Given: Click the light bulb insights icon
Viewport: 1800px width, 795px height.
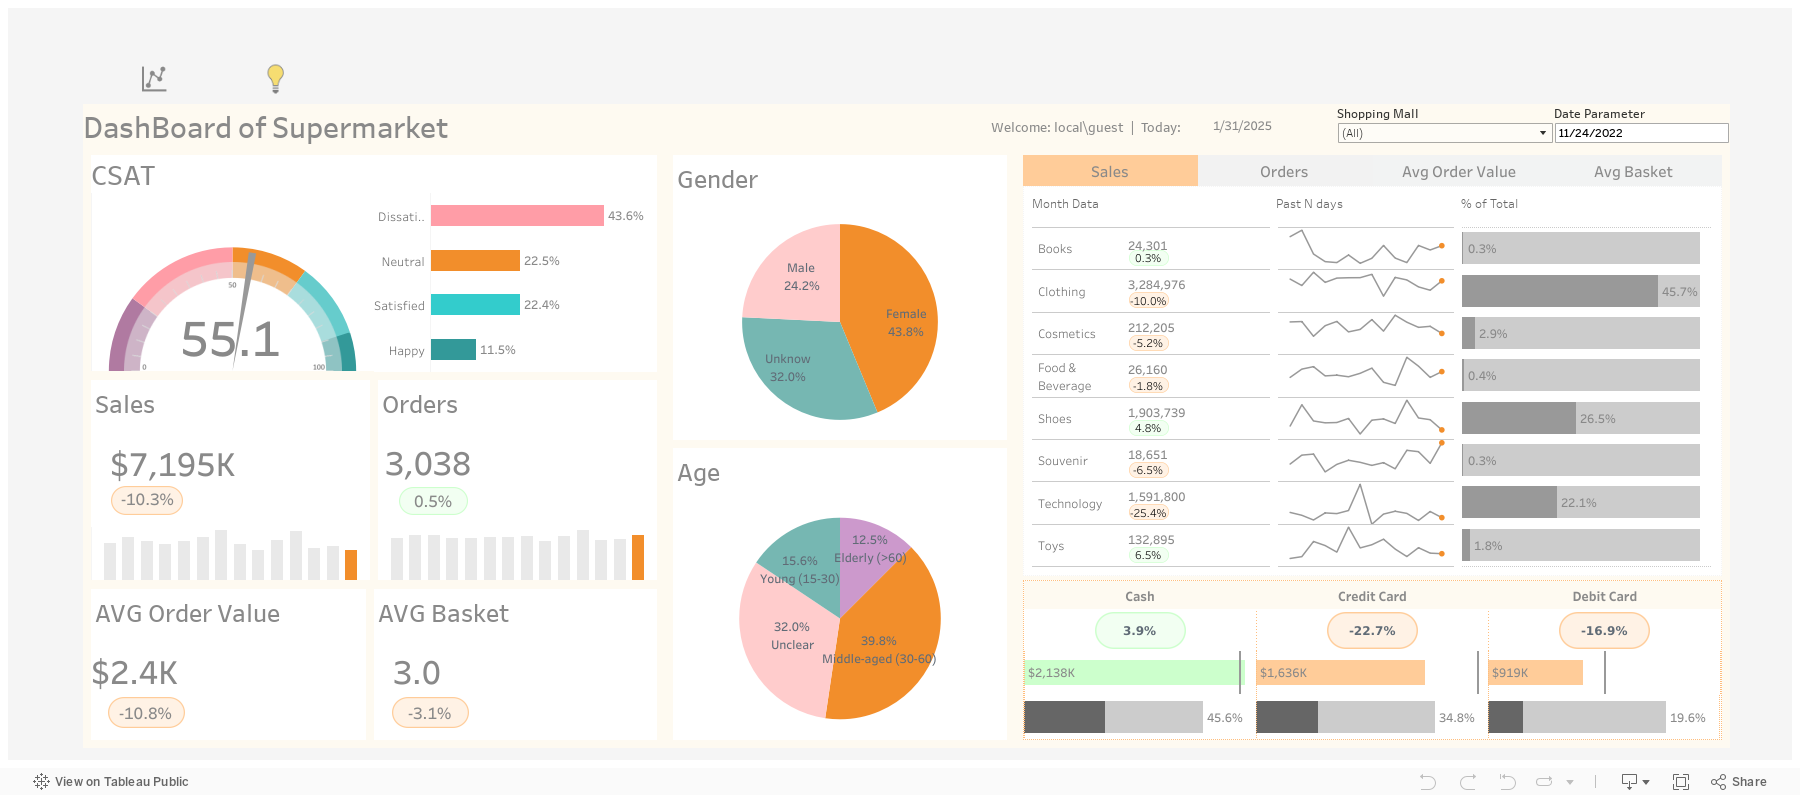Looking at the screenshot, I should click(x=275, y=78).
